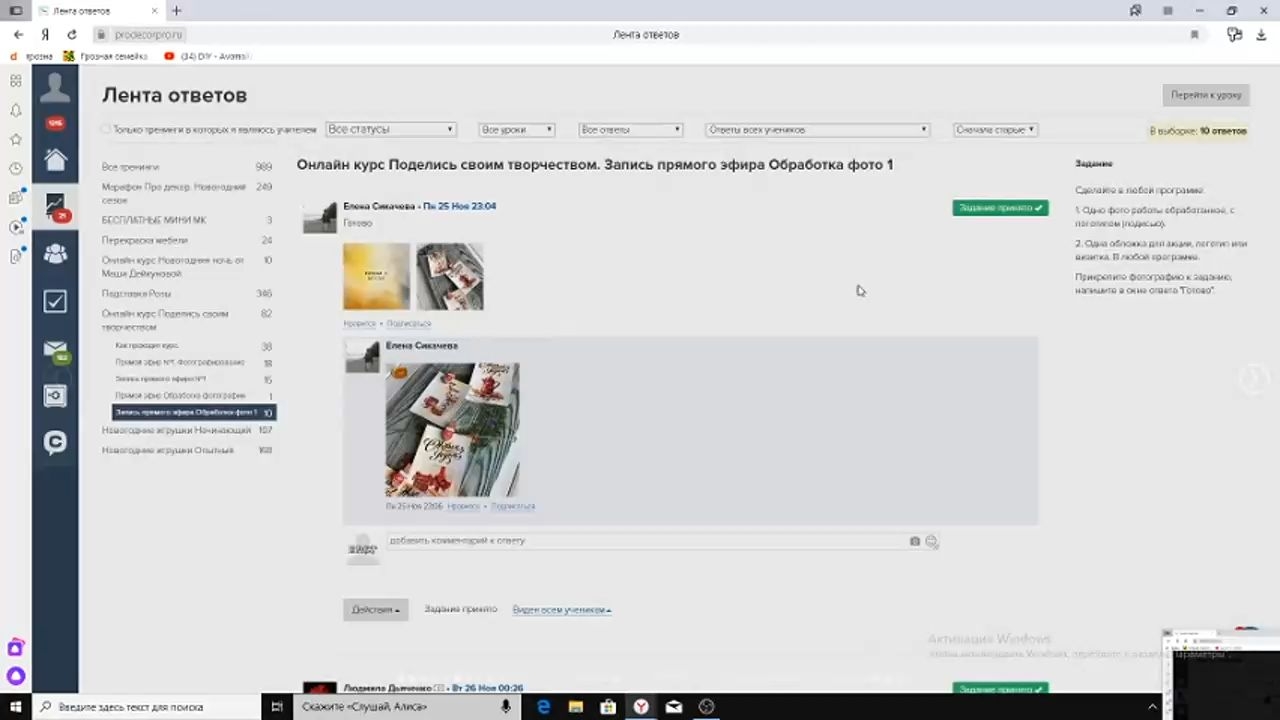Image resolution: width=1280 pixels, height=720 pixels.
Task: Open the Yandex Browser taskbar icon
Action: [x=641, y=707]
